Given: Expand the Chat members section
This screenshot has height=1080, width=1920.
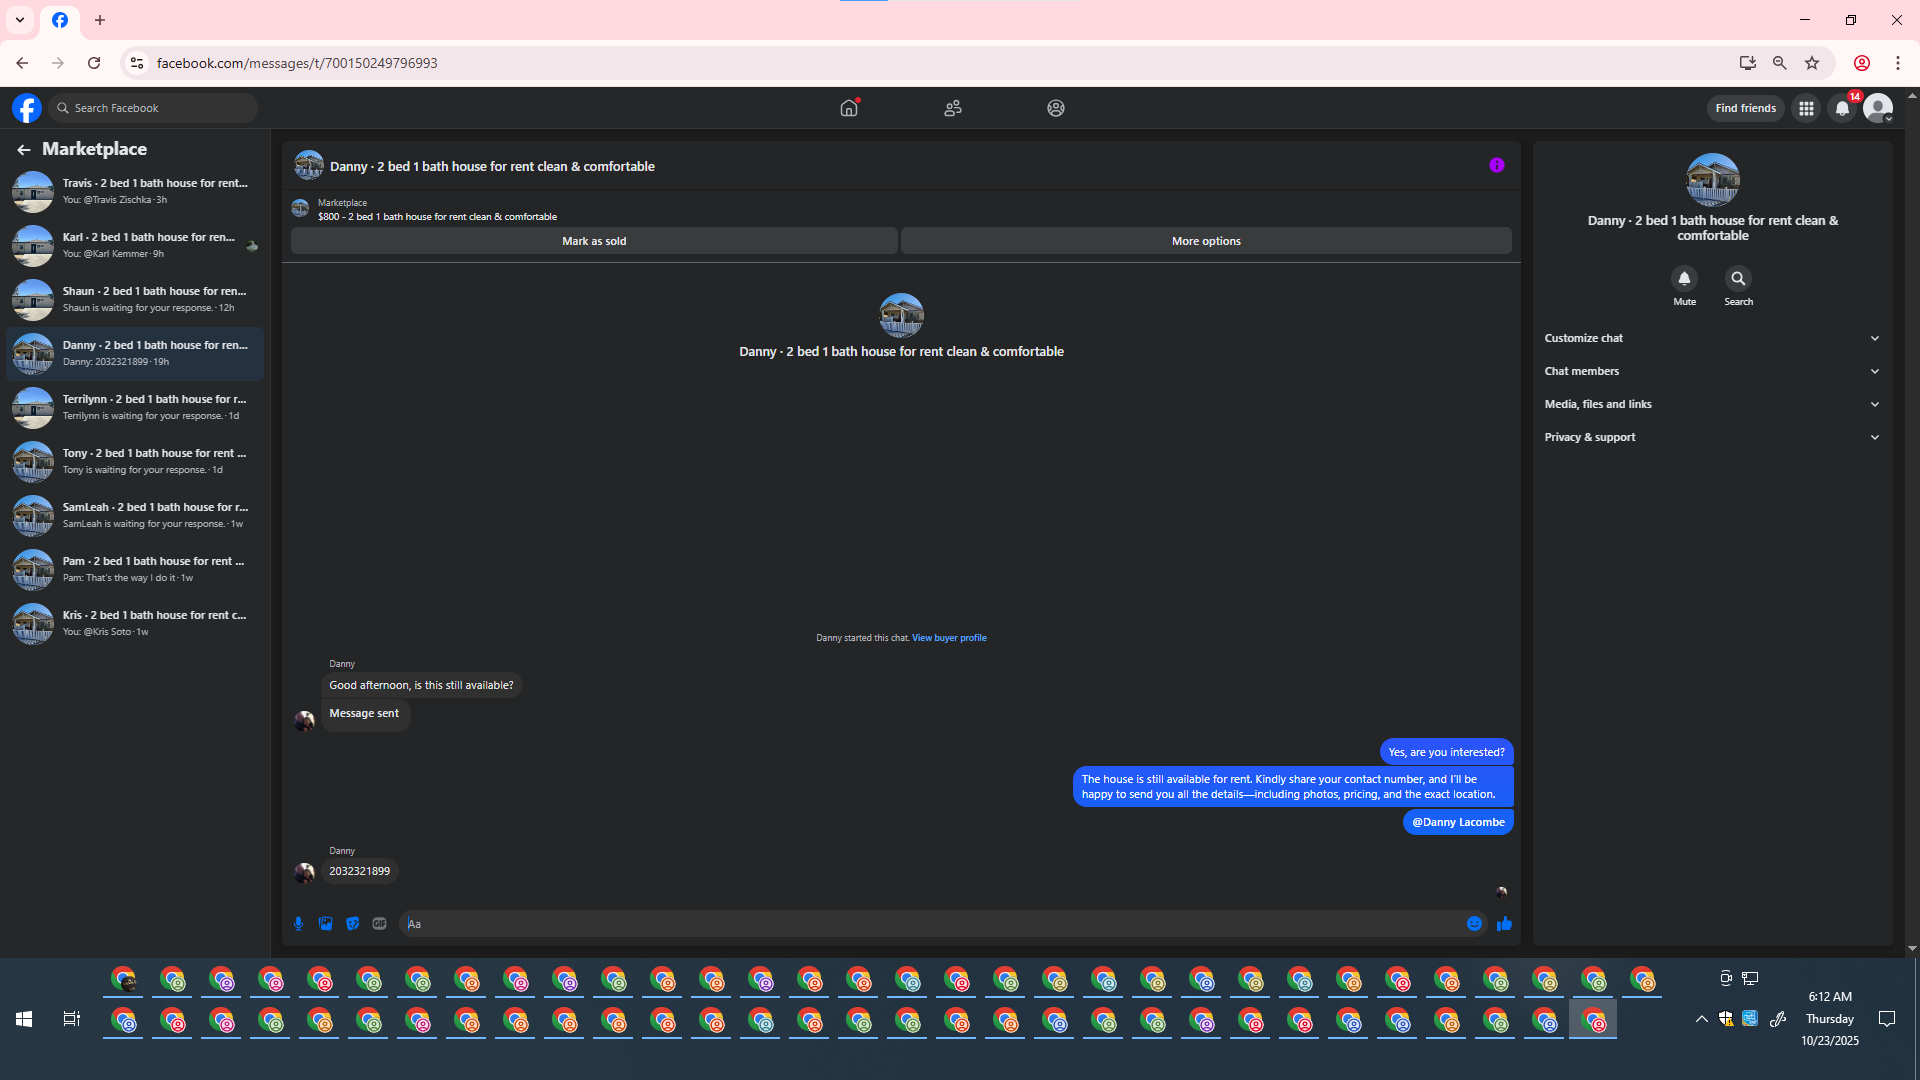Looking at the screenshot, I should (1712, 371).
